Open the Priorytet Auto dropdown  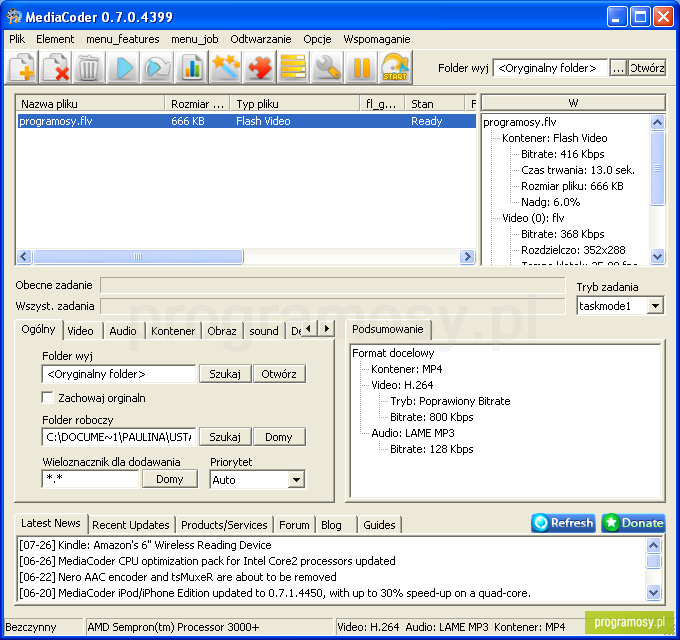click(x=296, y=480)
